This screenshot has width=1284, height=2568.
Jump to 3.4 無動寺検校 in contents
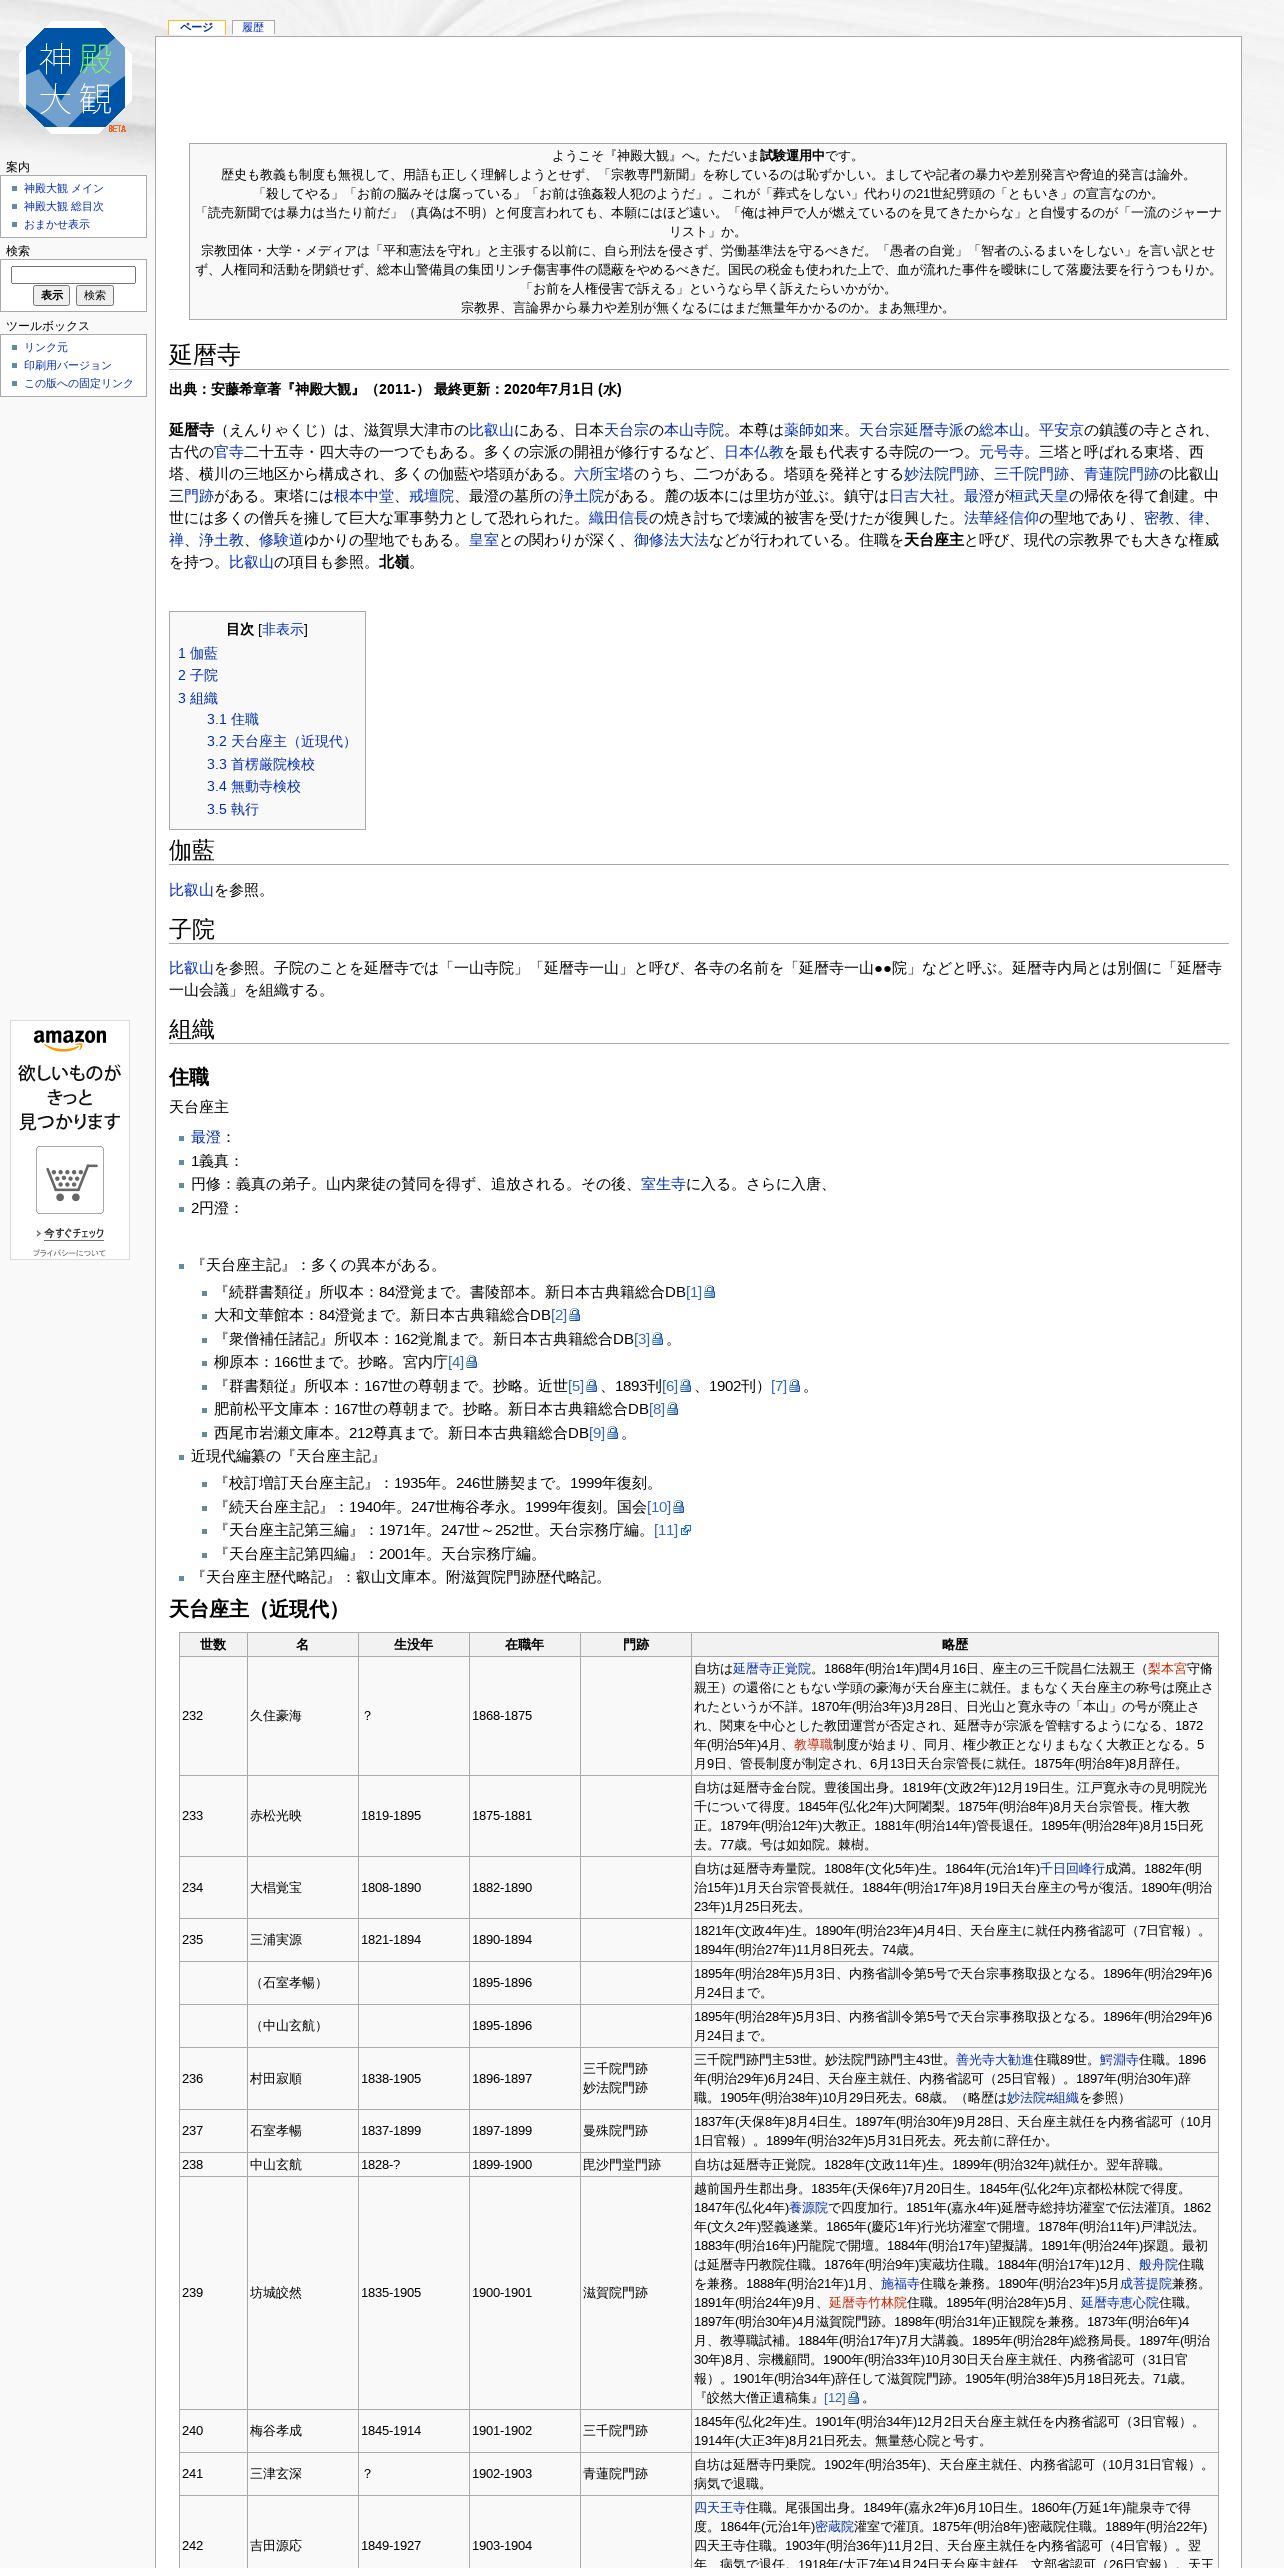click(254, 786)
